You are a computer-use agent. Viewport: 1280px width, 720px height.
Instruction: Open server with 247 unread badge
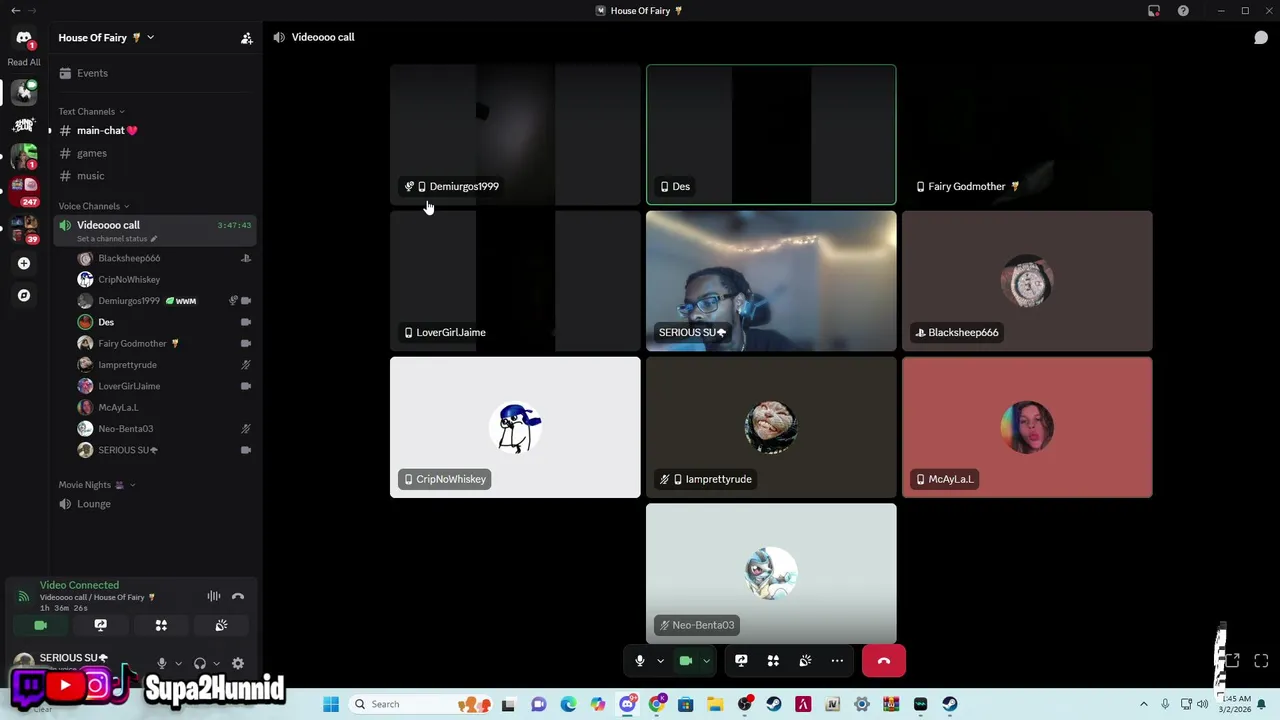point(24,189)
